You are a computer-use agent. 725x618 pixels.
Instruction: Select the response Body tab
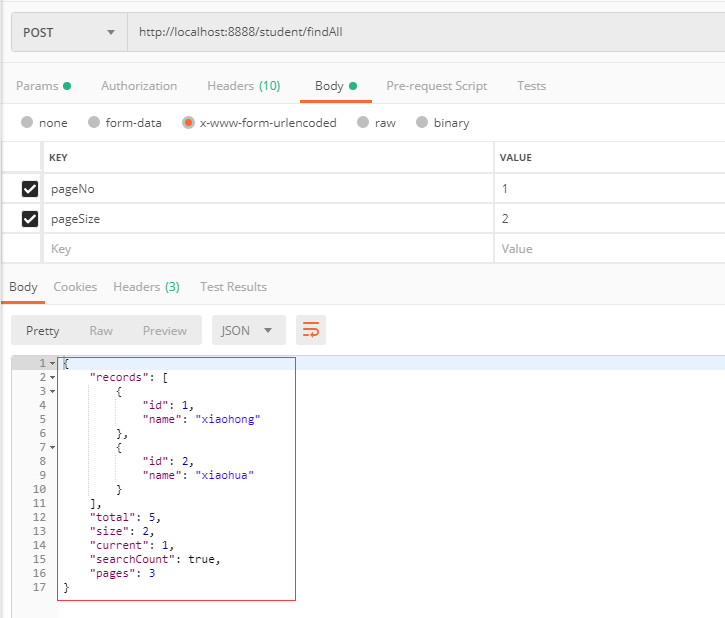tap(23, 287)
